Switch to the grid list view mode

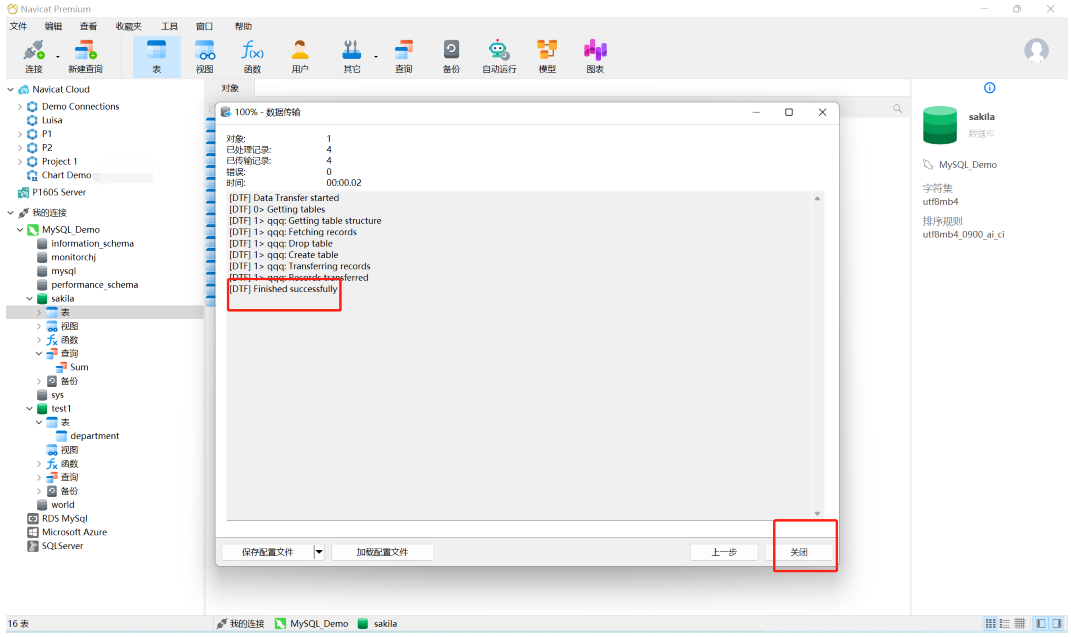pyautogui.click(x=991, y=623)
